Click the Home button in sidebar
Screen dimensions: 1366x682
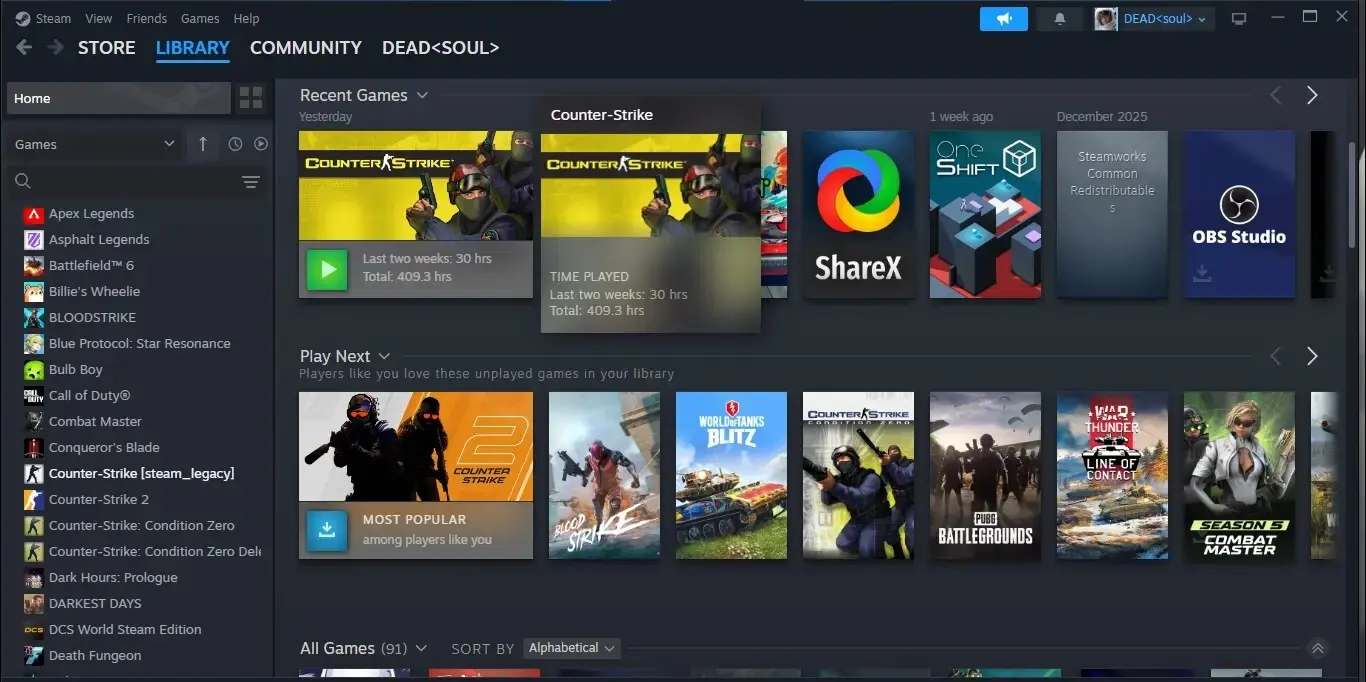pyautogui.click(x=119, y=98)
